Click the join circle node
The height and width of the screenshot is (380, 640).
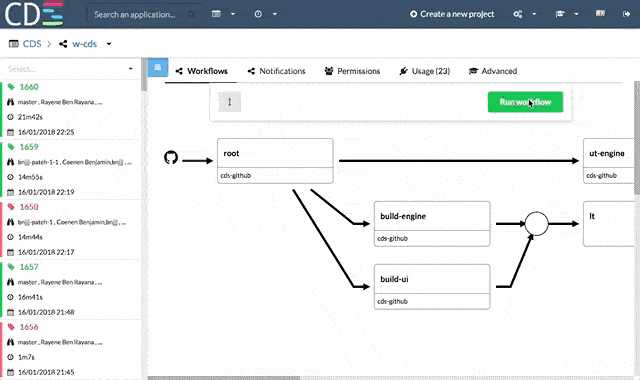[x=536, y=224]
